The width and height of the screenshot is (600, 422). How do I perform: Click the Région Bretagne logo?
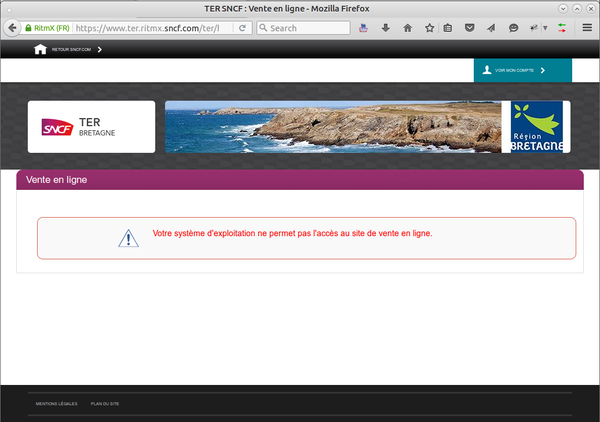[537, 127]
